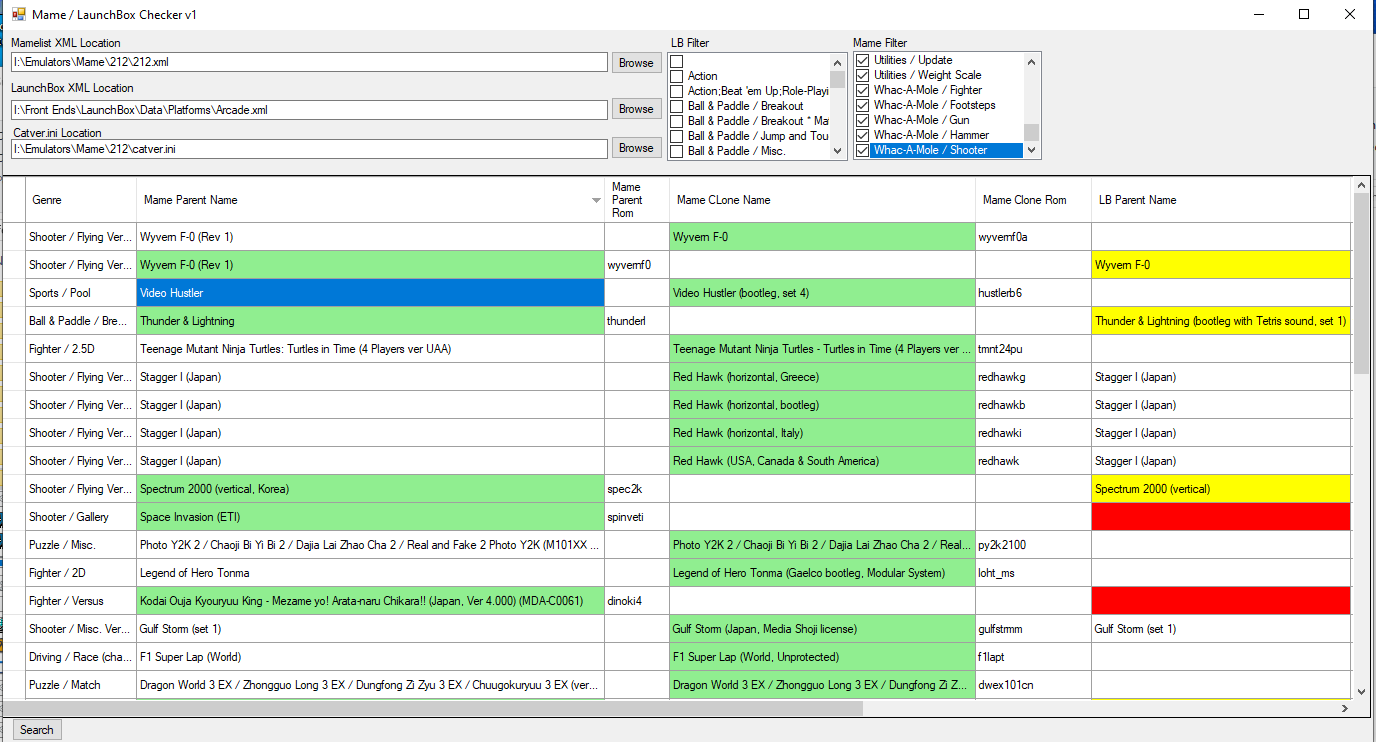
Task: Check Action;Beat 'em Up;Role-Playing LB filter
Action: (677, 91)
